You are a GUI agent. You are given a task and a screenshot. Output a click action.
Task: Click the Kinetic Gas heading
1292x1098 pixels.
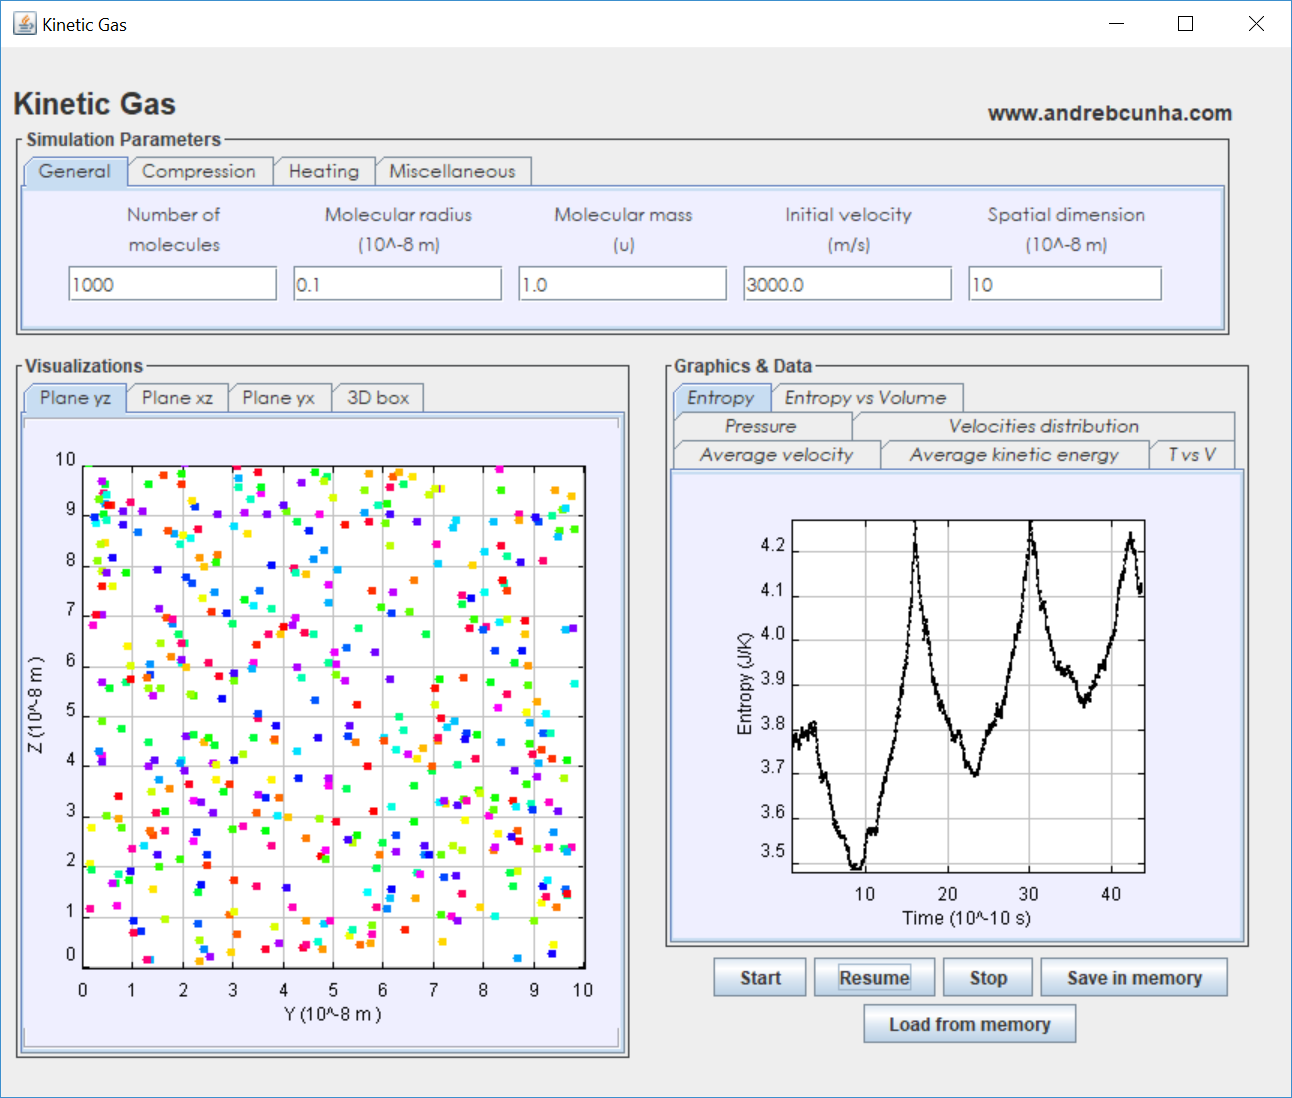[95, 104]
